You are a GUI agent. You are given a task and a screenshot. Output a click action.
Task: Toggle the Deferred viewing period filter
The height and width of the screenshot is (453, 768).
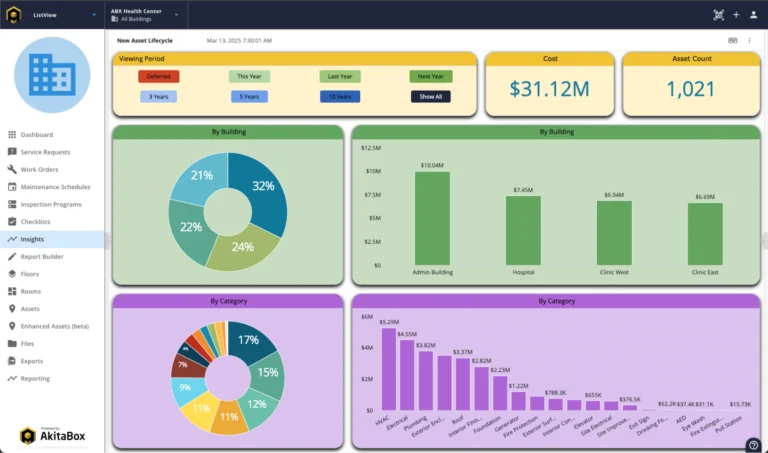click(158, 76)
